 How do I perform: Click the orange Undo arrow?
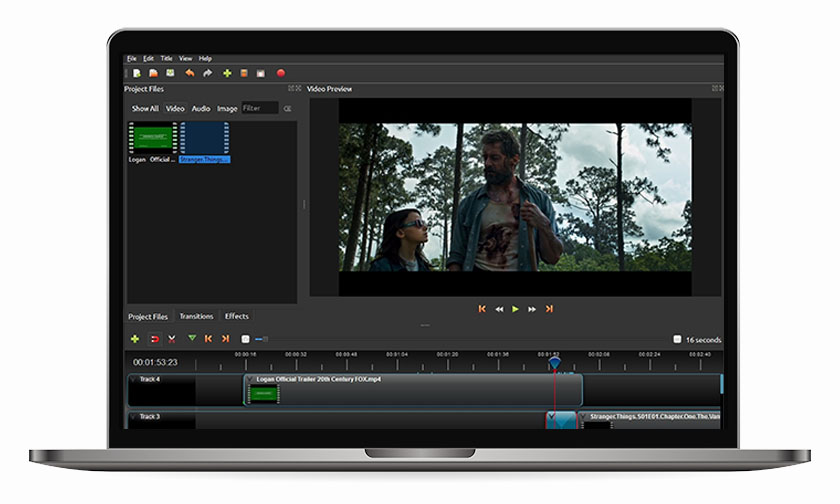[x=190, y=73]
